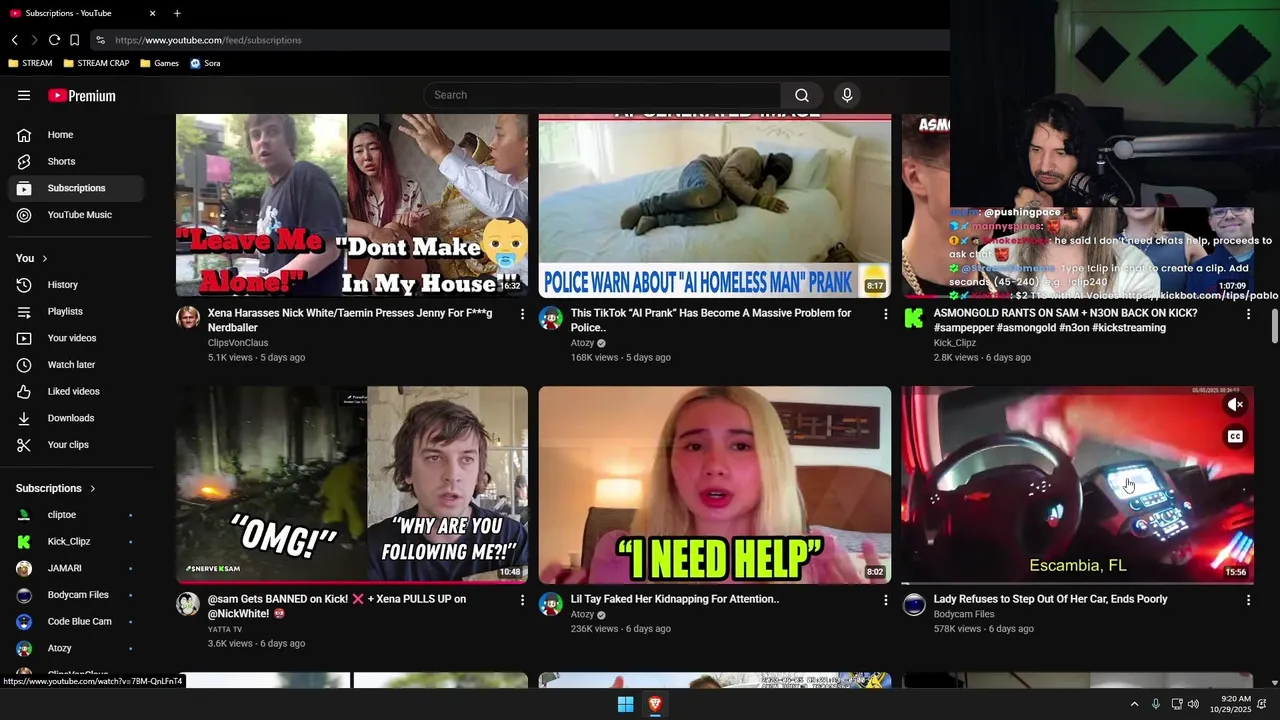Open title 'Lil Tay Faked Her Kidnapping'

675,599
